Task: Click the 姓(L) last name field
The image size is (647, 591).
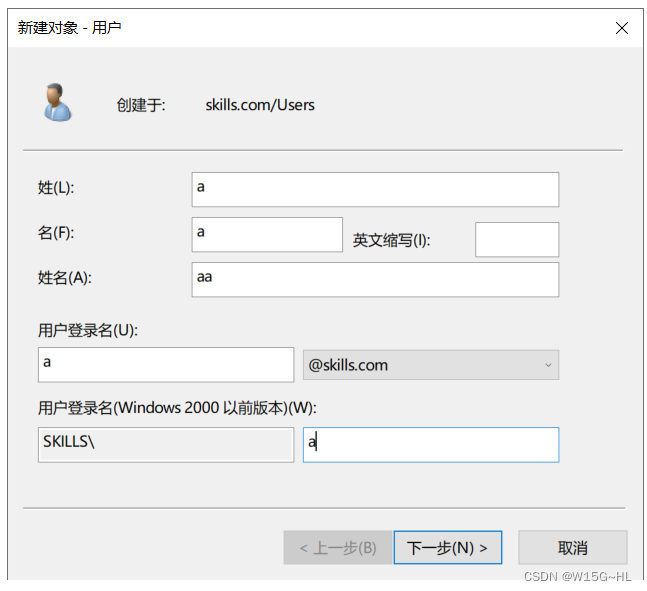Action: [375, 189]
